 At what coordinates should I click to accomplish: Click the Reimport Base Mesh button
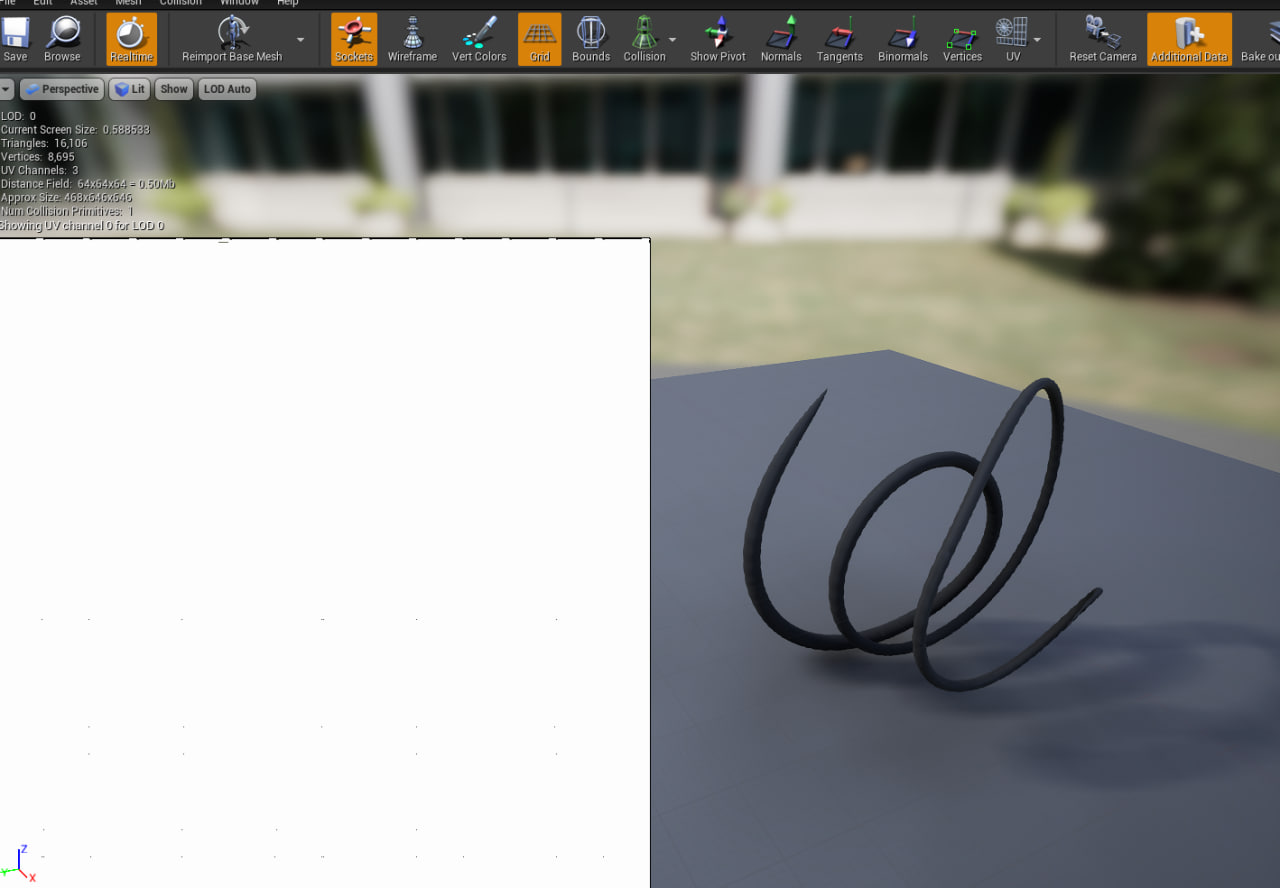[232, 39]
